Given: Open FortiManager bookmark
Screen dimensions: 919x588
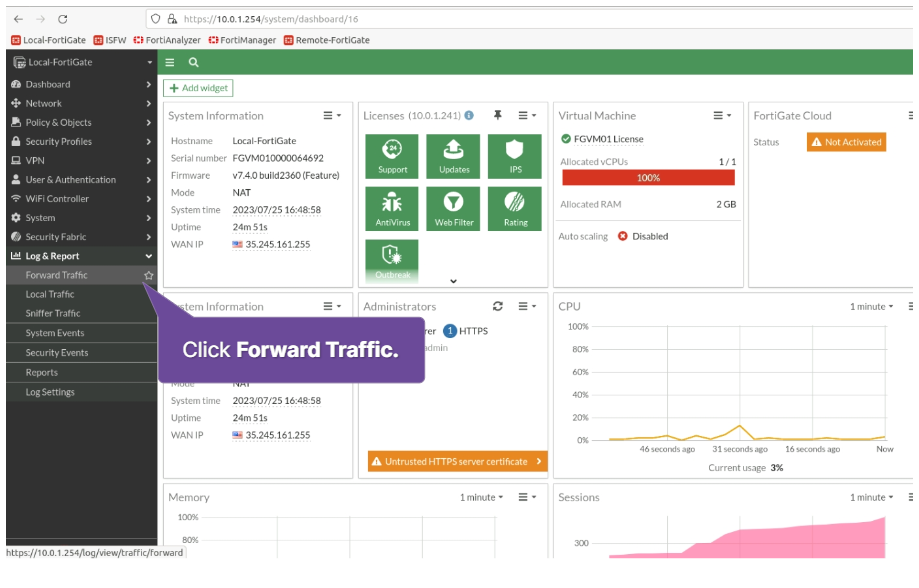Looking at the screenshot, I should (242, 40).
